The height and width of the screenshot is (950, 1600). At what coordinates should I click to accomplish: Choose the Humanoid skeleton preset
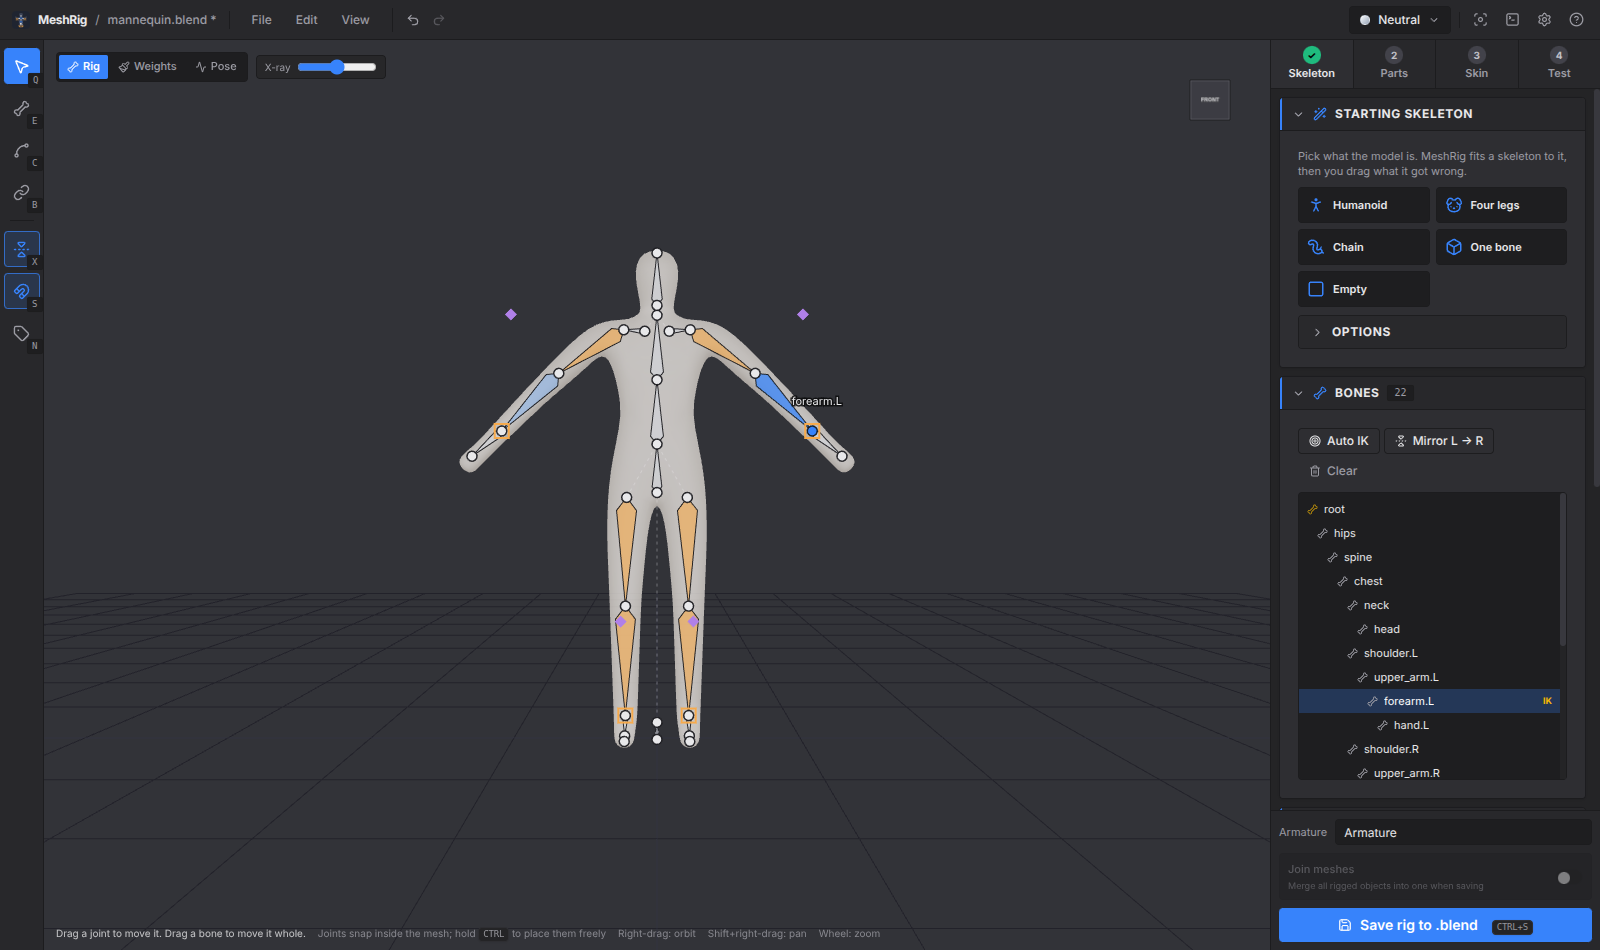(x=1364, y=205)
